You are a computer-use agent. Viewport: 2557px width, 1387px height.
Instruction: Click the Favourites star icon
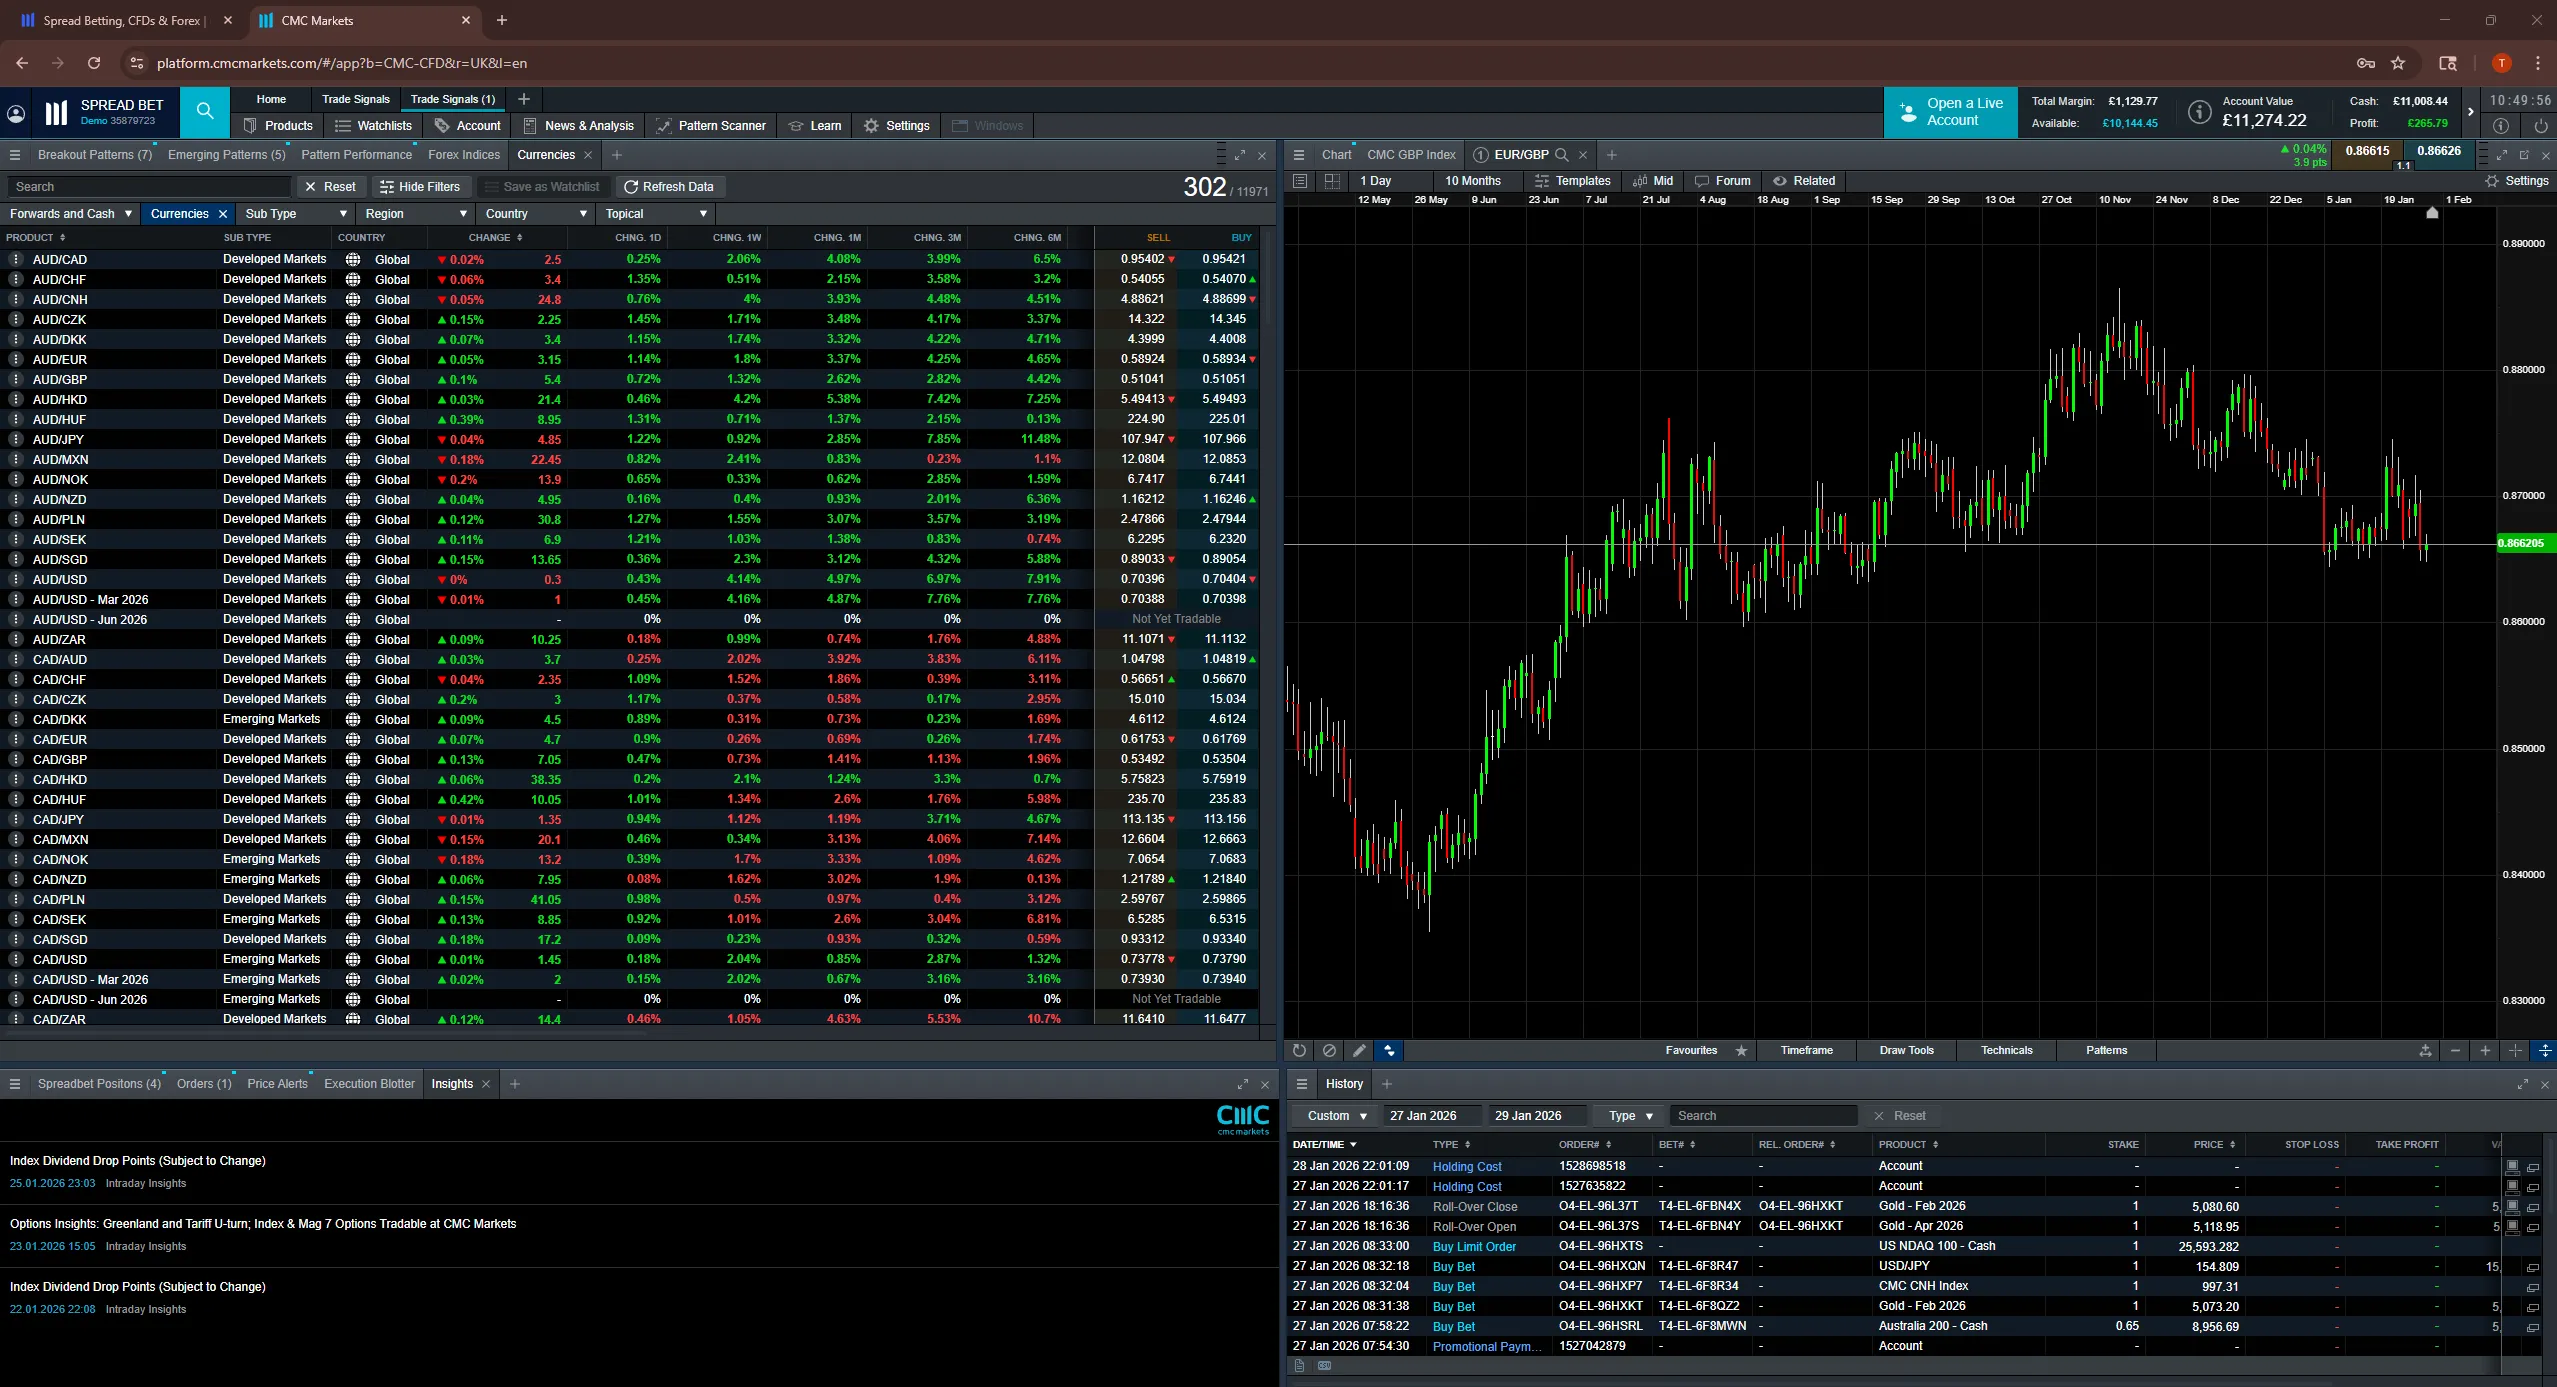[x=1741, y=1050]
